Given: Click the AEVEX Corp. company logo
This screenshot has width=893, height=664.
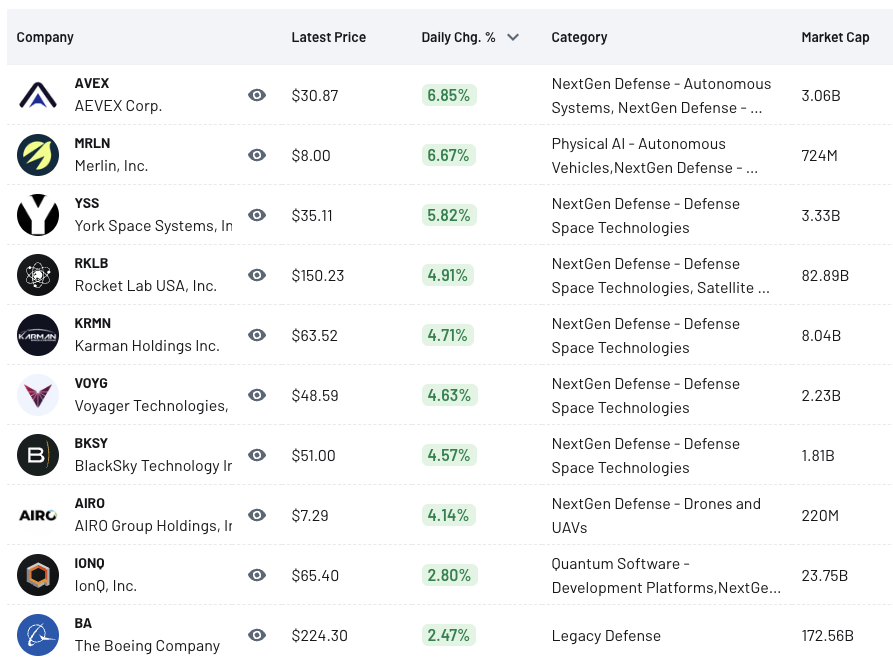Looking at the screenshot, I should [38, 95].
